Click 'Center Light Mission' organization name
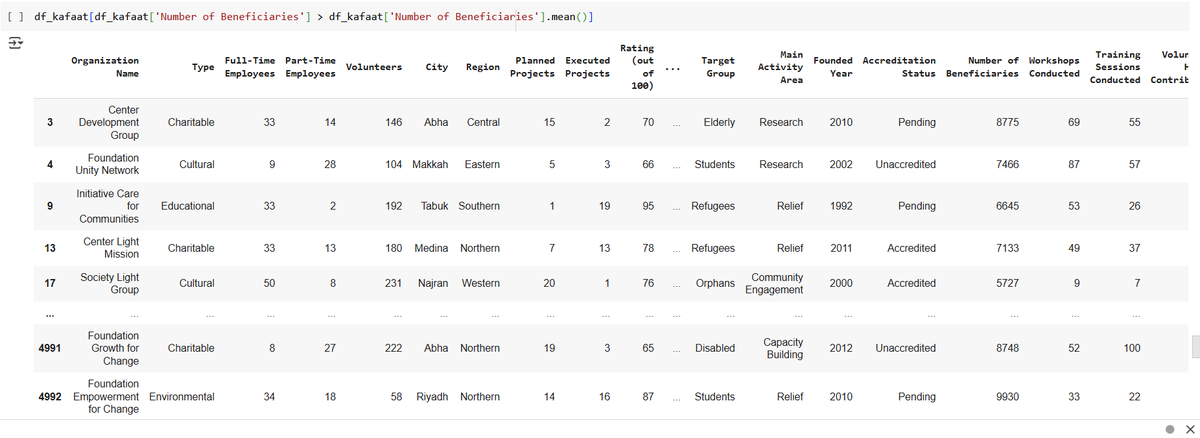Screen dimensions: 1200x438 (x=111, y=248)
